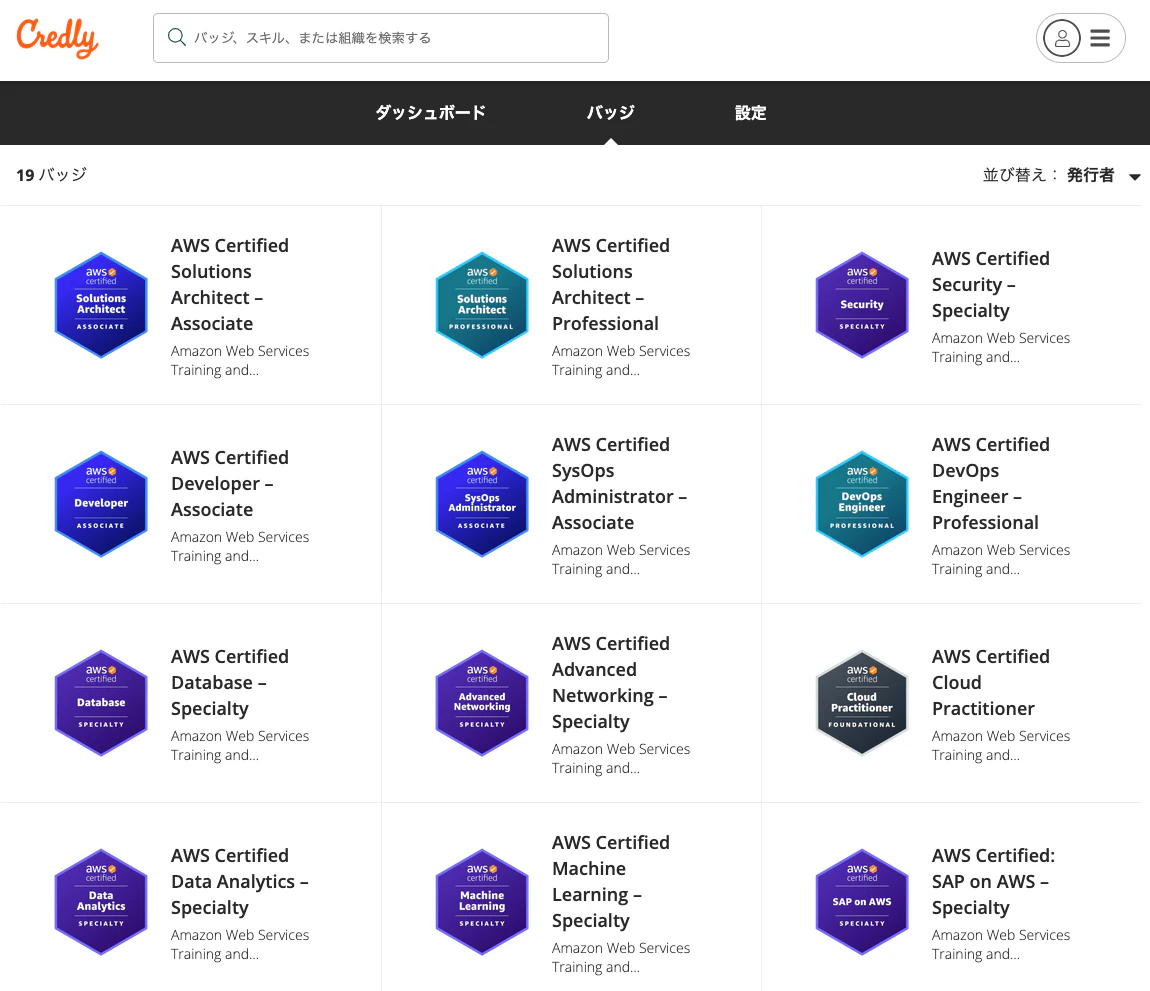Open the Security Specialty badge icon
The height and width of the screenshot is (991, 1150).
point(862,305)
